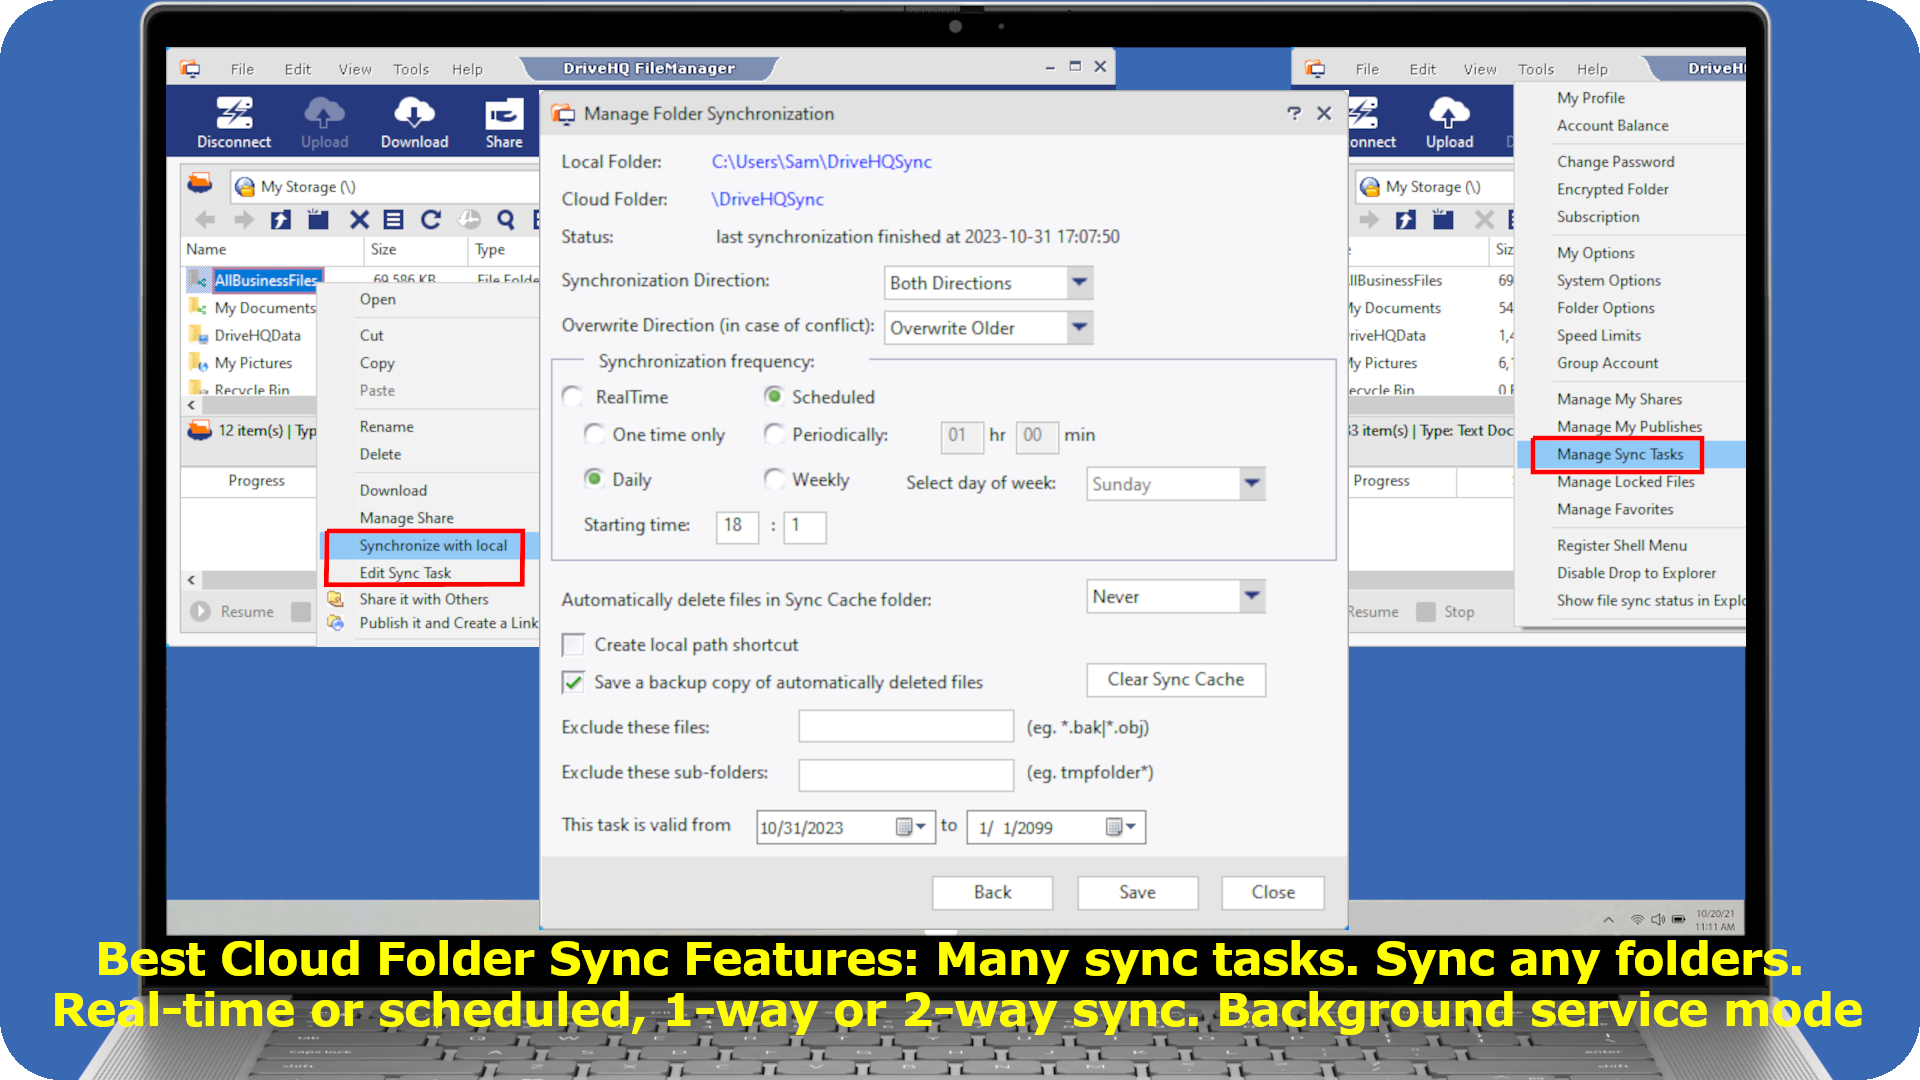
Task: Select Manage Sync Tasks in Tools menu
Action: [x=1619, y=454]
